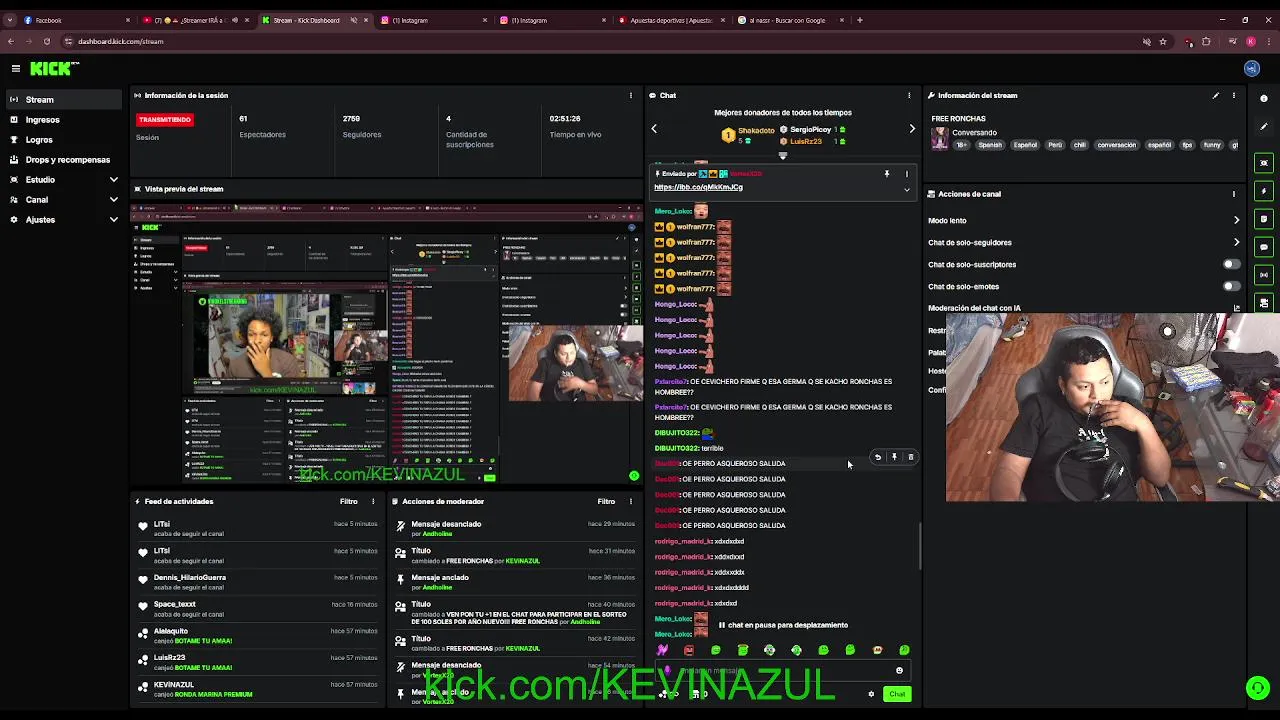Open Acciones de moderador Filtro dropdown
Screen dimensions: 1280x720
pyautogui.click(x=606, y=501)
